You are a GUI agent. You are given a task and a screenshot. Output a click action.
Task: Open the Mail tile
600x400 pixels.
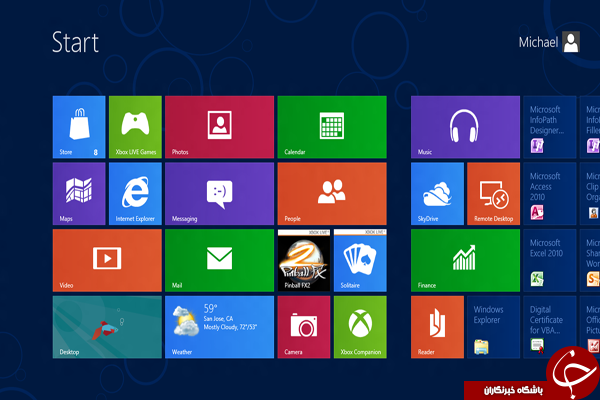pyautogui.click(x=219, y=260)
